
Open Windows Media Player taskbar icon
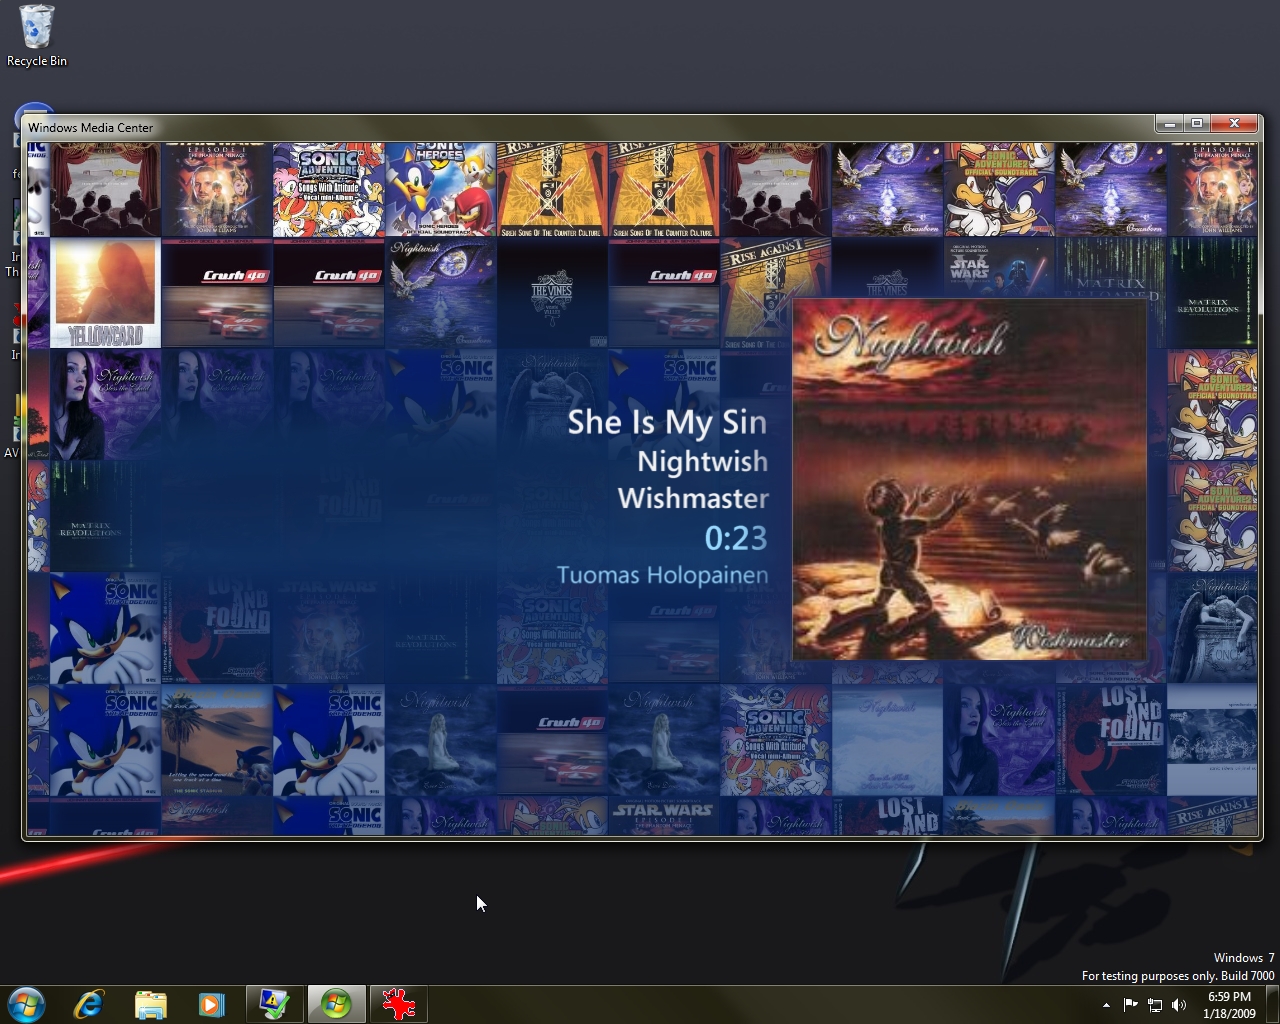[212, 1004]
